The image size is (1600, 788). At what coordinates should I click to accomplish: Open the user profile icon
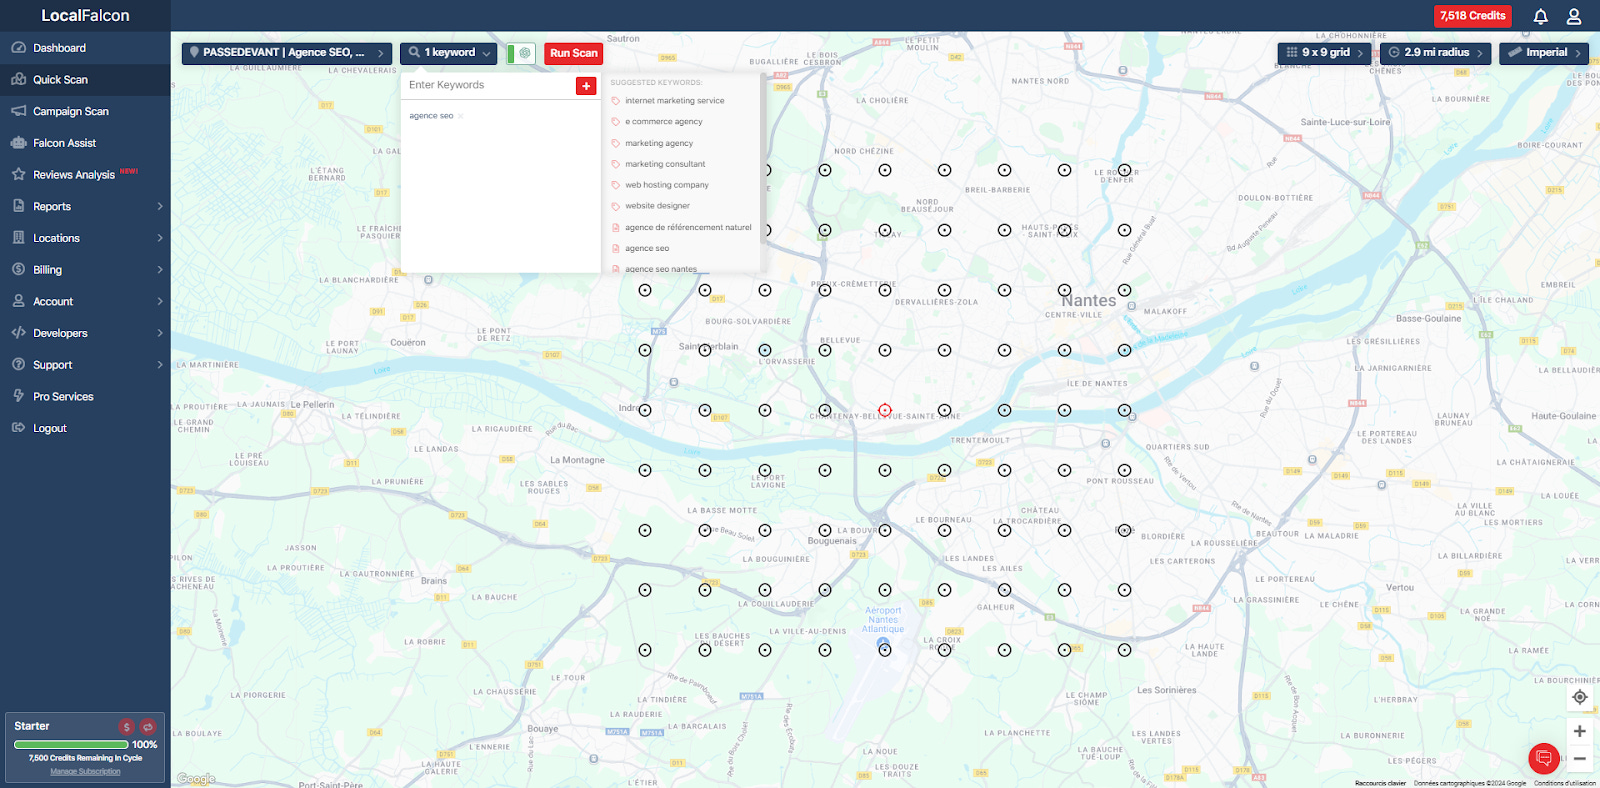[x=1573, y=16]
